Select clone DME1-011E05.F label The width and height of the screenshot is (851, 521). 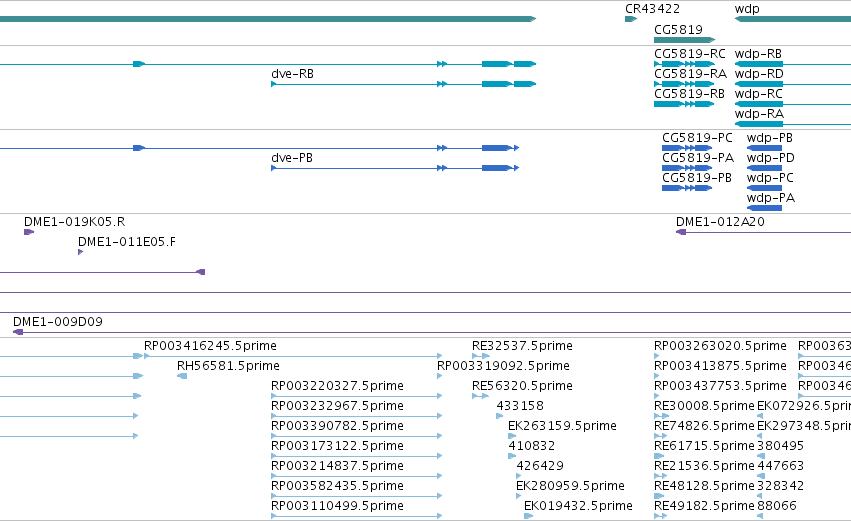127,242
